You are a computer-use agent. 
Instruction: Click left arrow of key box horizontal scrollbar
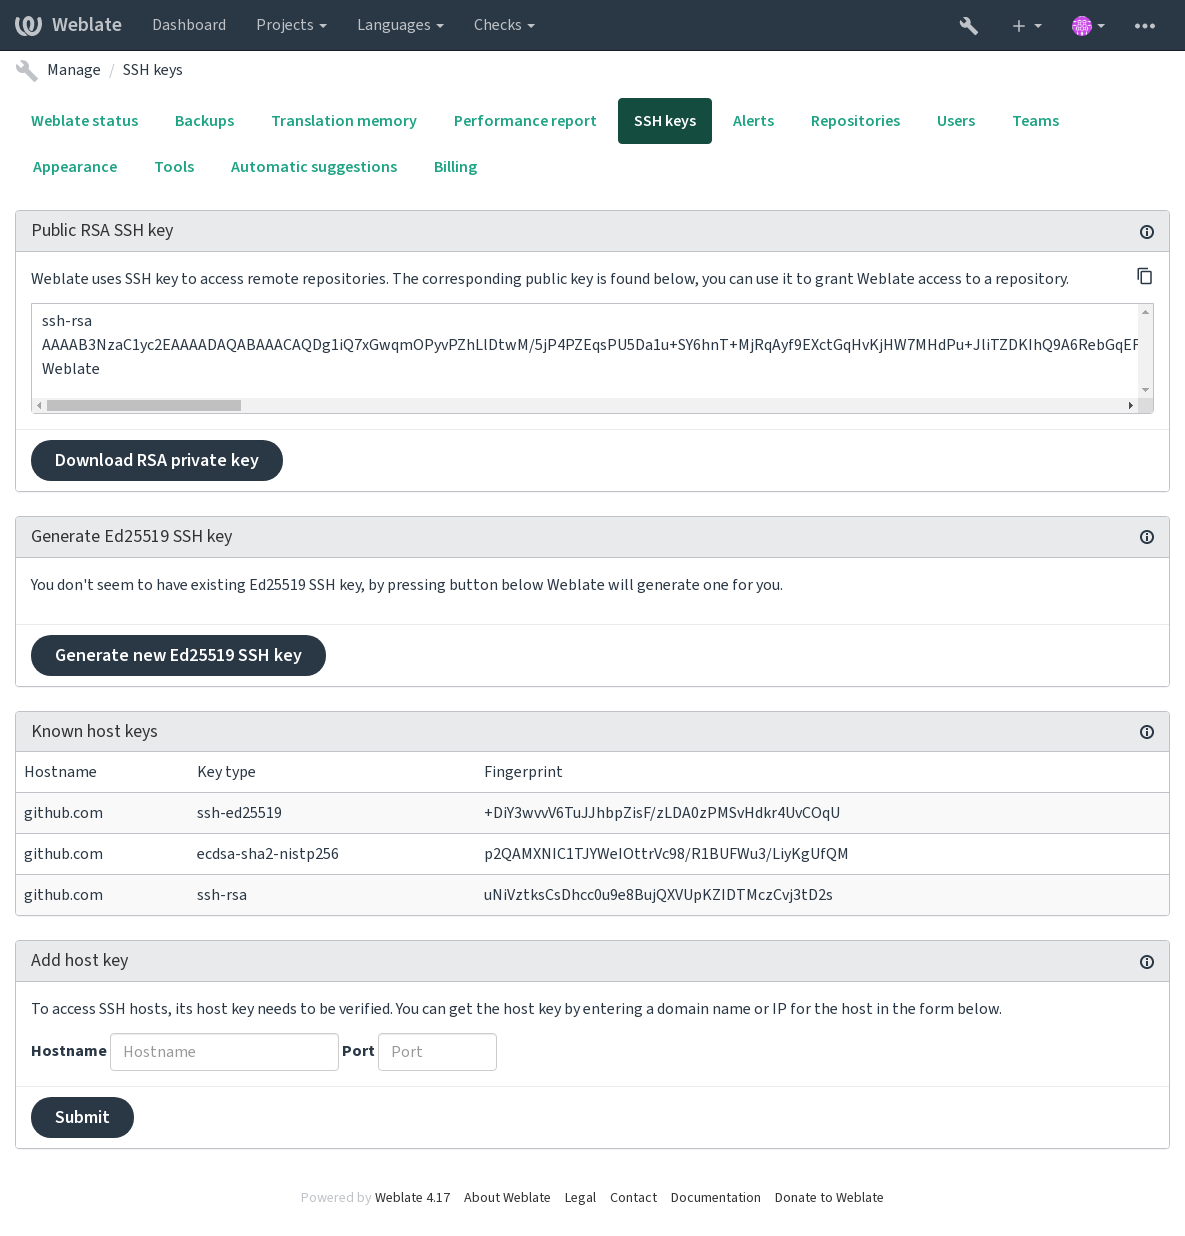pos(39,406)
